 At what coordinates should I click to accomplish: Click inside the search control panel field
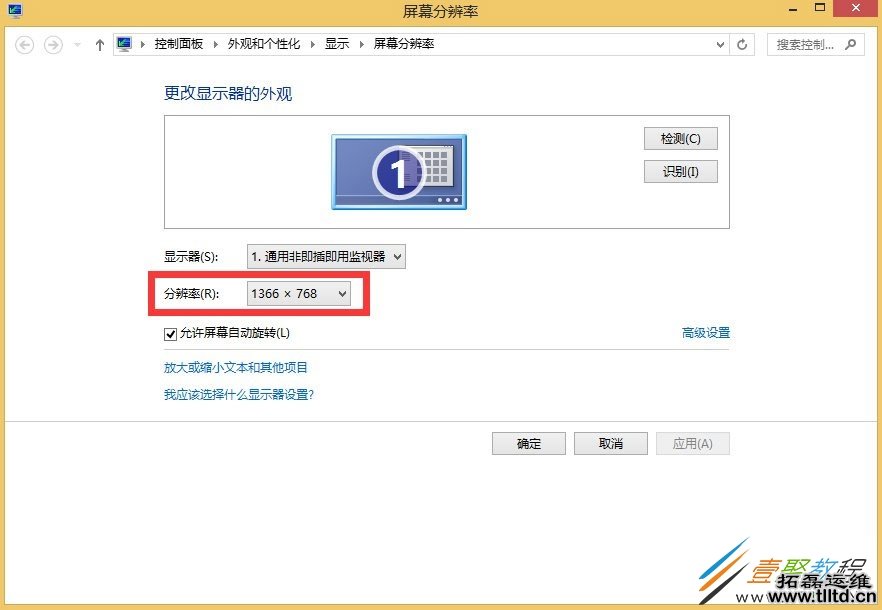point(805,44)
